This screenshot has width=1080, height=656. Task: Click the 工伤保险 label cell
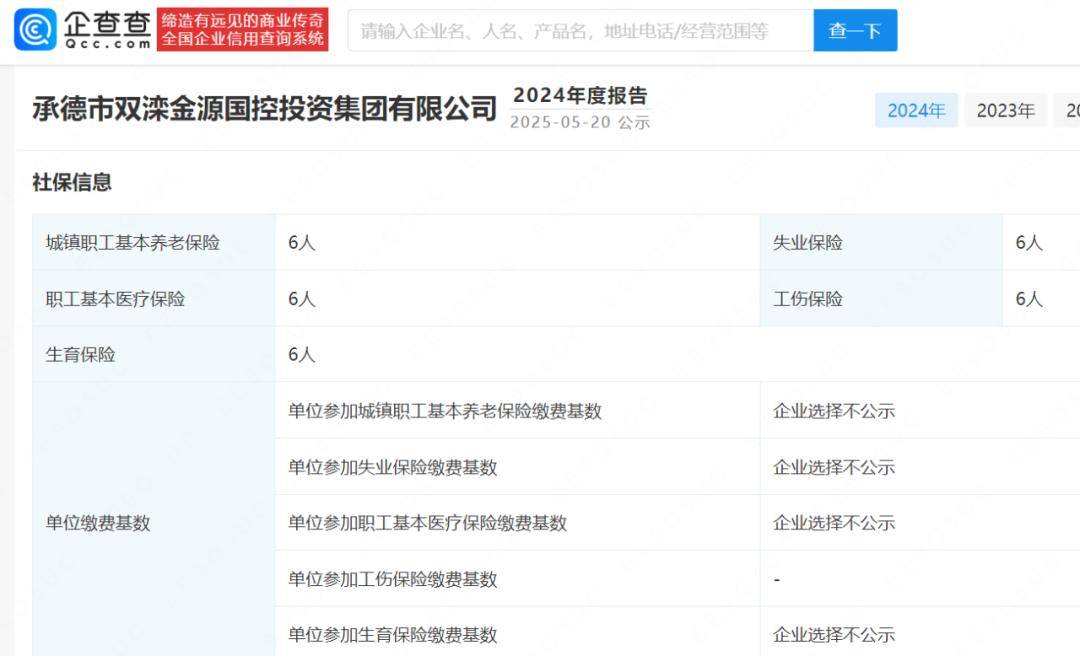(x=807, y=299)
